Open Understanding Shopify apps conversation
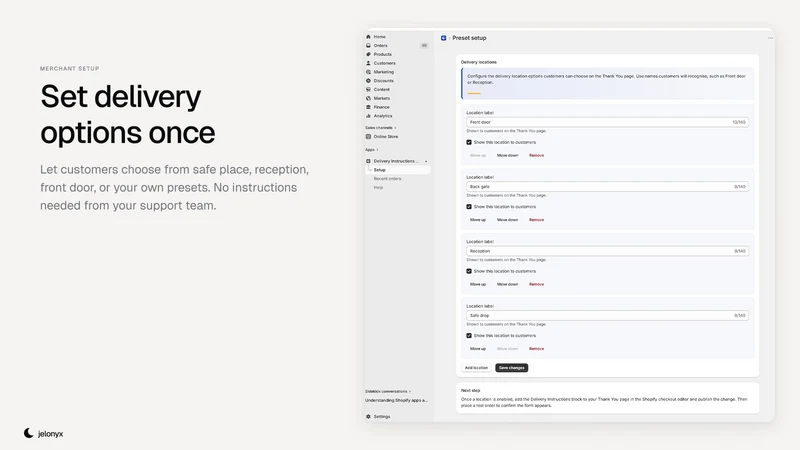The width and height of the screenshot is (800, 450). pyautogui.click(x=396, y=401)
